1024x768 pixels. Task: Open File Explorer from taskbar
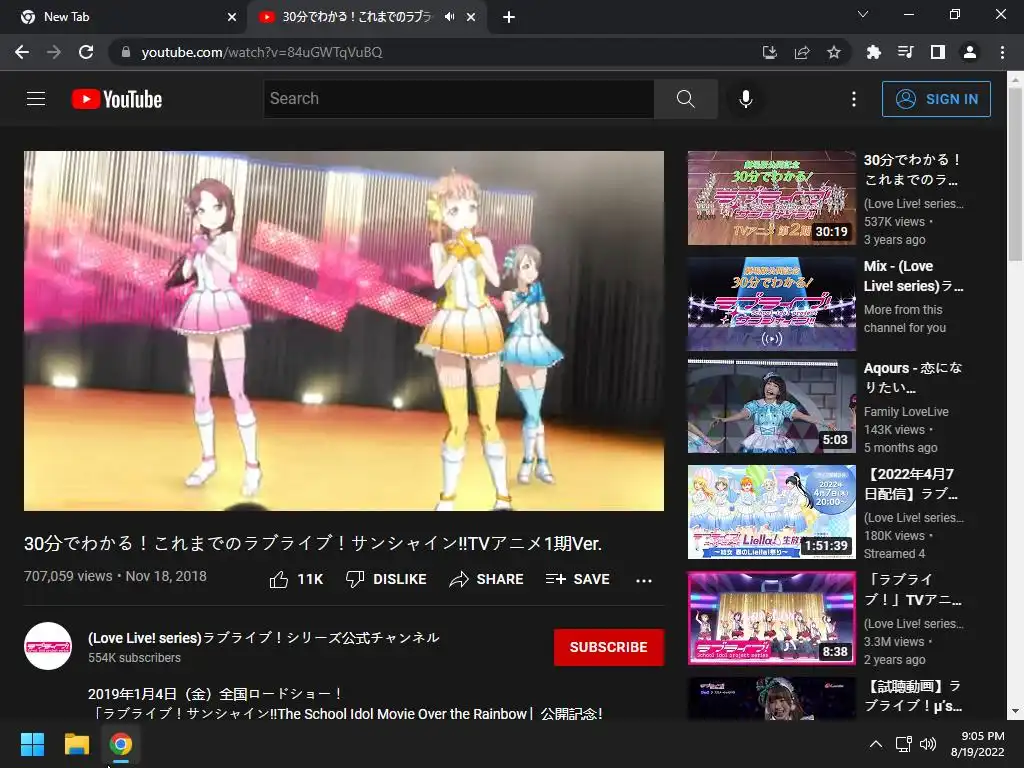76,744
